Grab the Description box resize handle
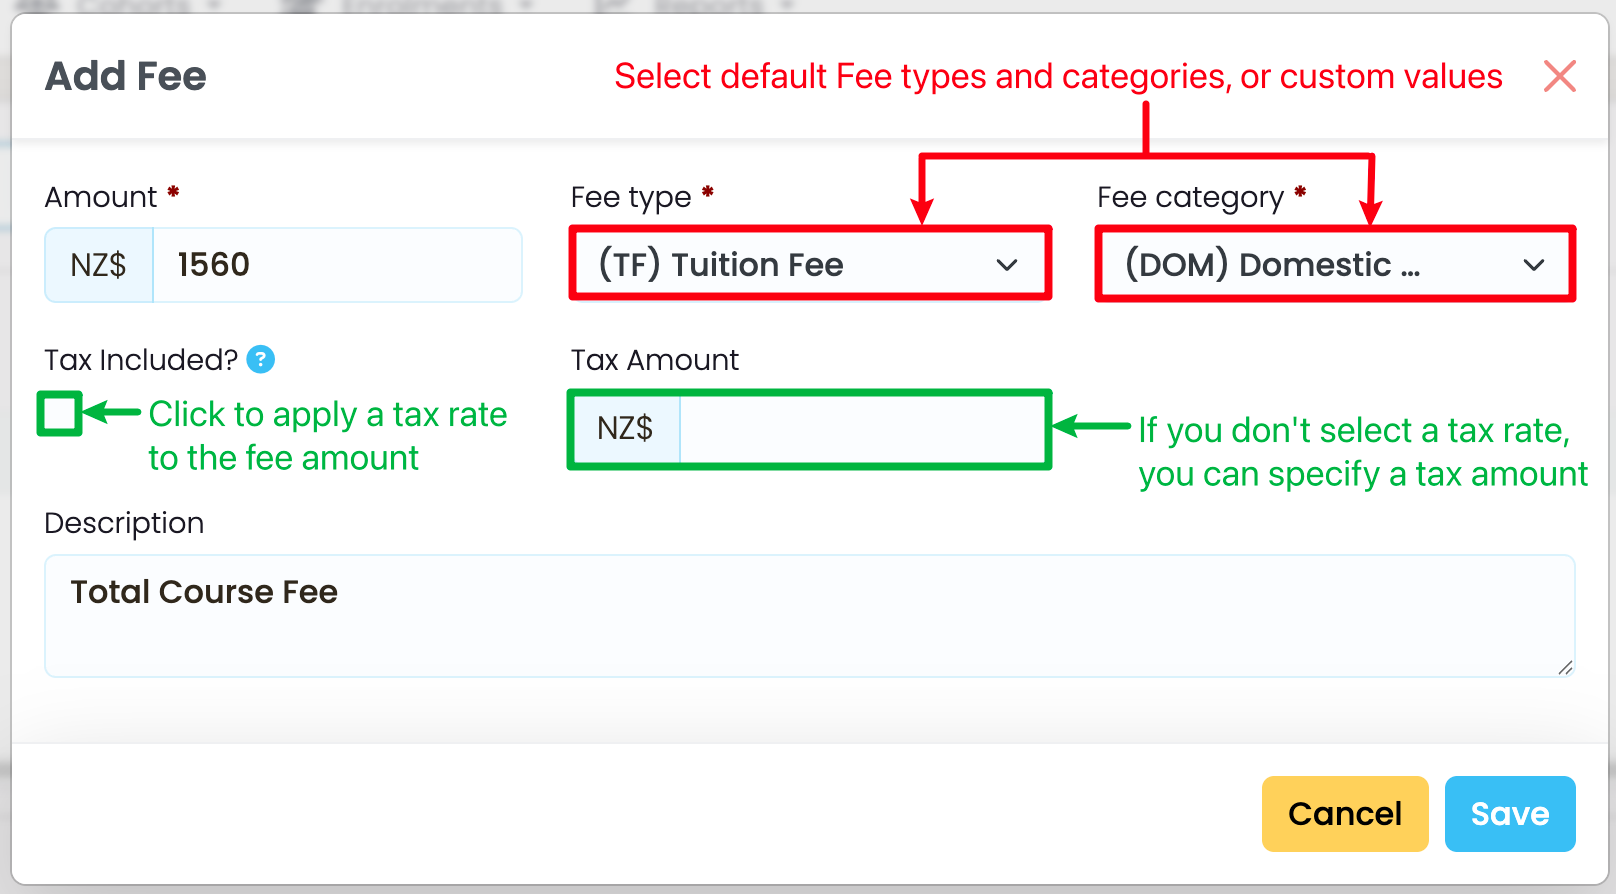Image resolution: width=1616 pixels, height=894 pixels. click(1565, 668)
